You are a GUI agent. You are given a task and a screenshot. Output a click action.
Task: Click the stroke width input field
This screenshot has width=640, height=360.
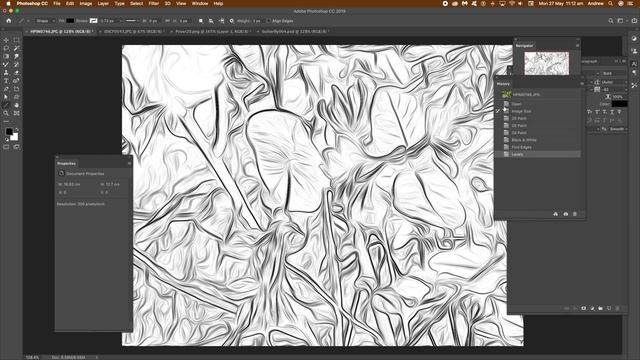coord(109,21)
